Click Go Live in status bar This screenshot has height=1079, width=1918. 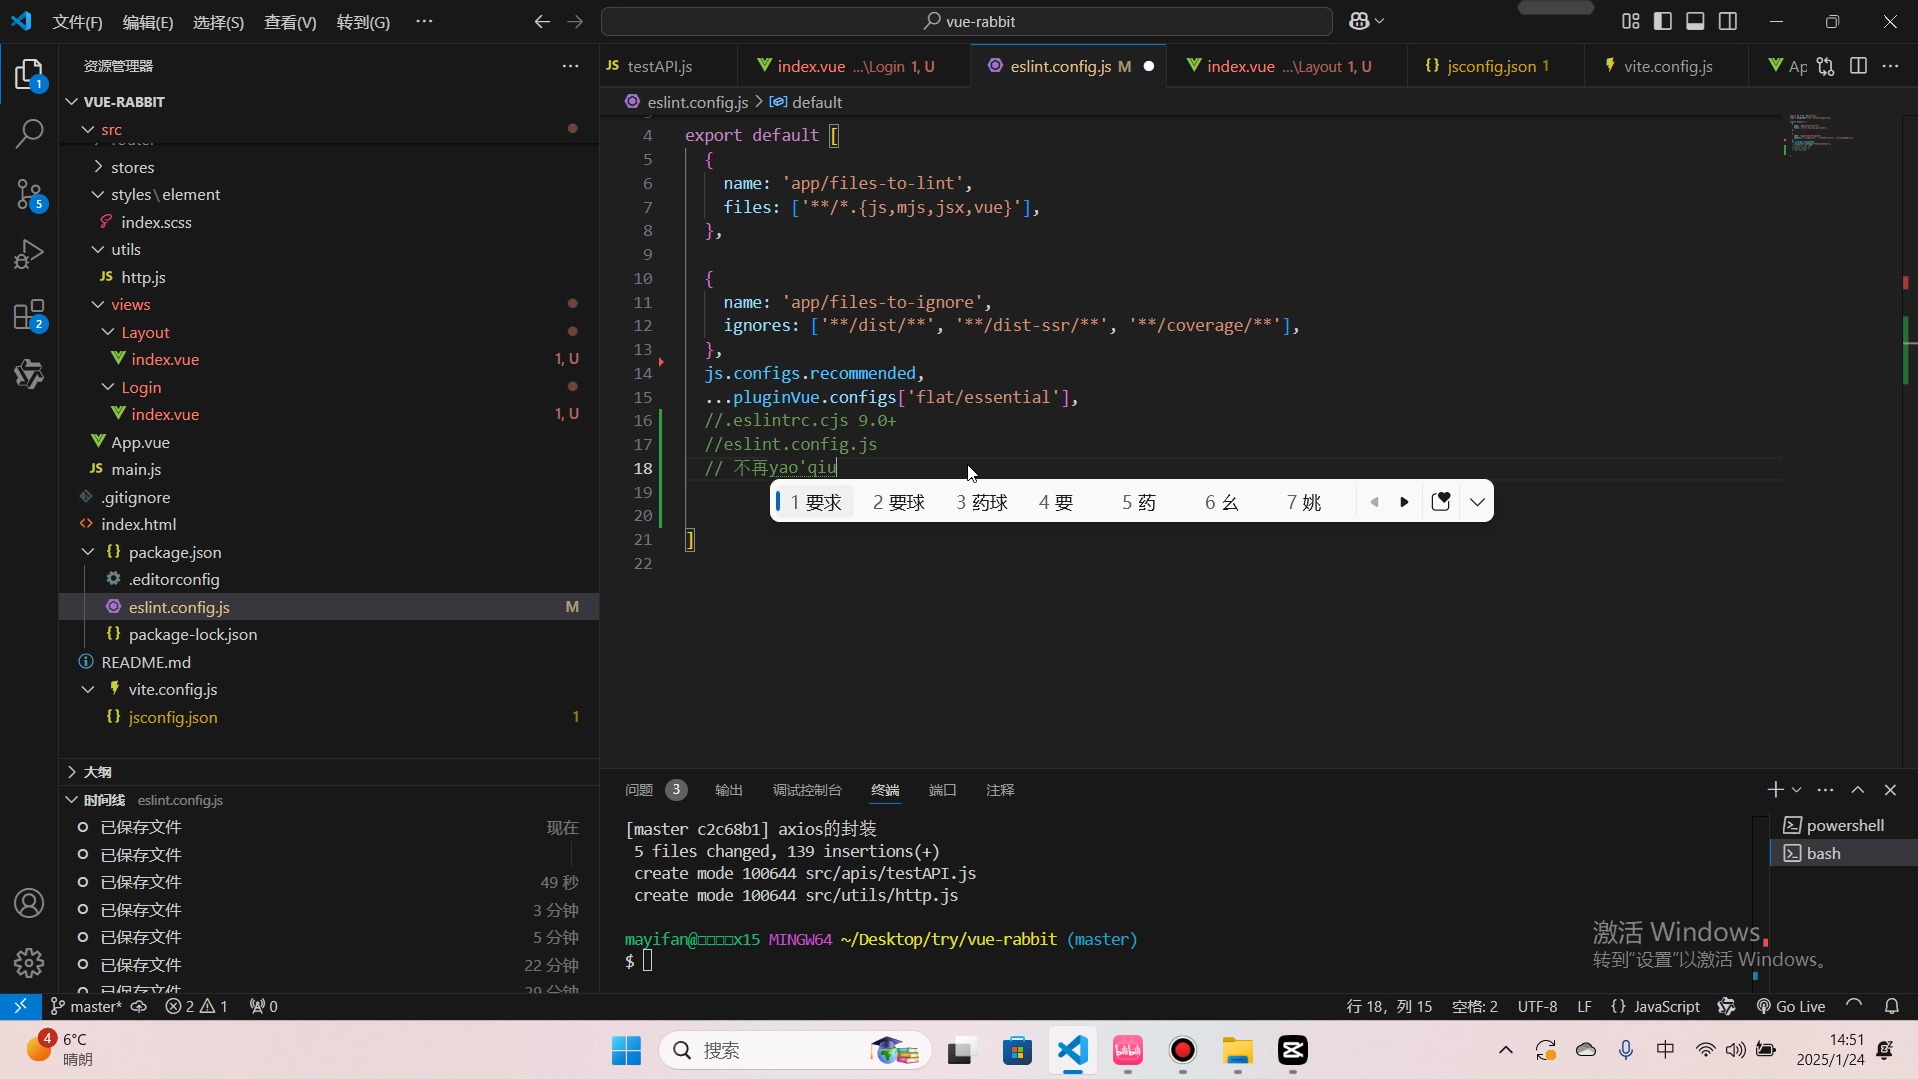tap(1791, 1007)
